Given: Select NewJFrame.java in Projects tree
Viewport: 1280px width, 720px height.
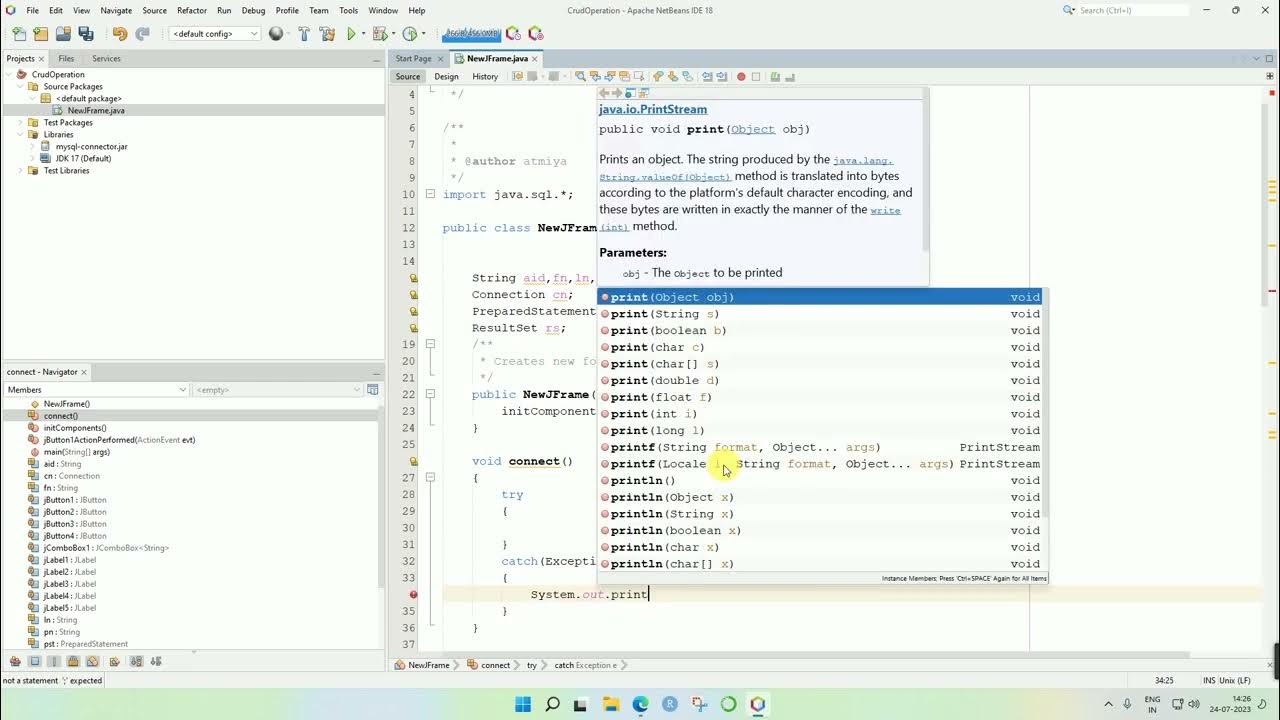Looking at the screenshot, I should pos(96,110).
